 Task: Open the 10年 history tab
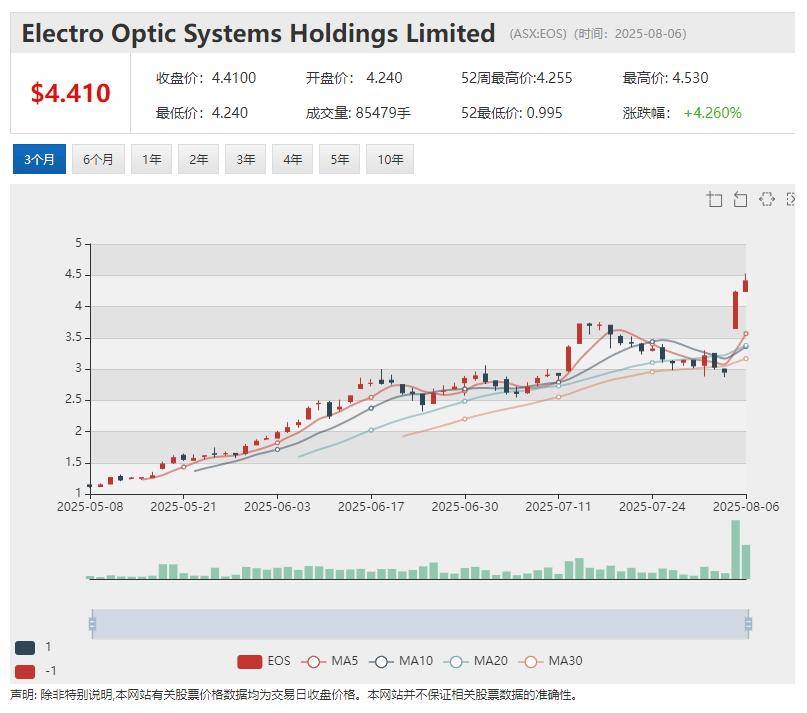390,159
